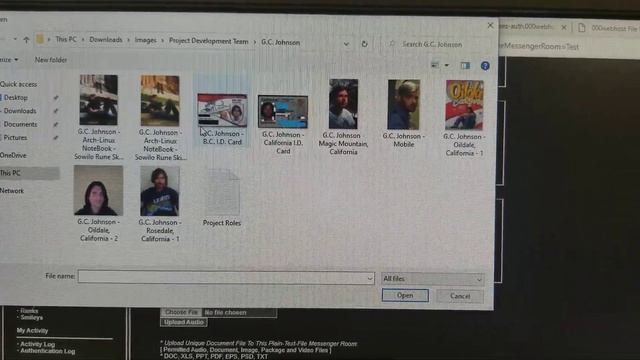This screenshot has width=640, height=360.
Task: Select the Project Roles file icon
Action: click(222, 192)
